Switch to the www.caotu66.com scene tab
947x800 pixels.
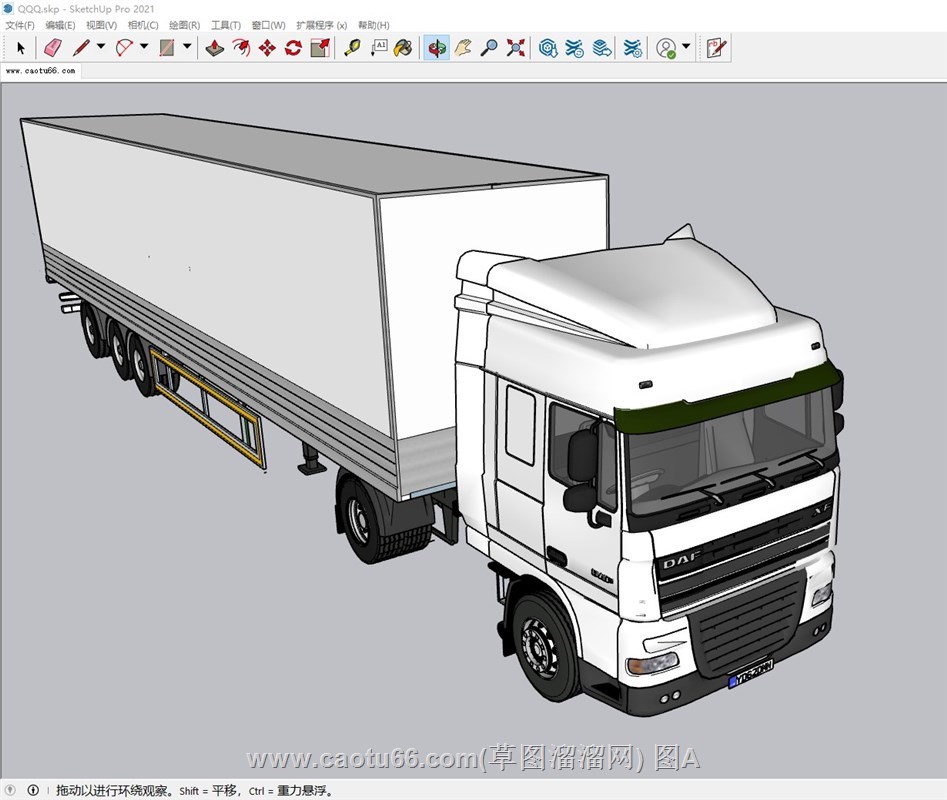(x=40, y=71)
